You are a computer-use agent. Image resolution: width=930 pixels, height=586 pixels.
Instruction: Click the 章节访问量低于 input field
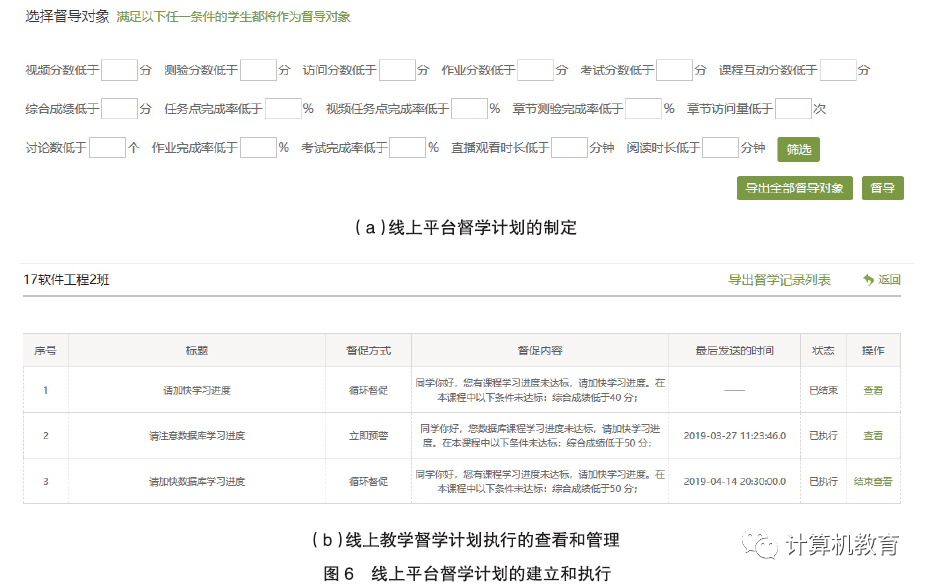[793, 109]
